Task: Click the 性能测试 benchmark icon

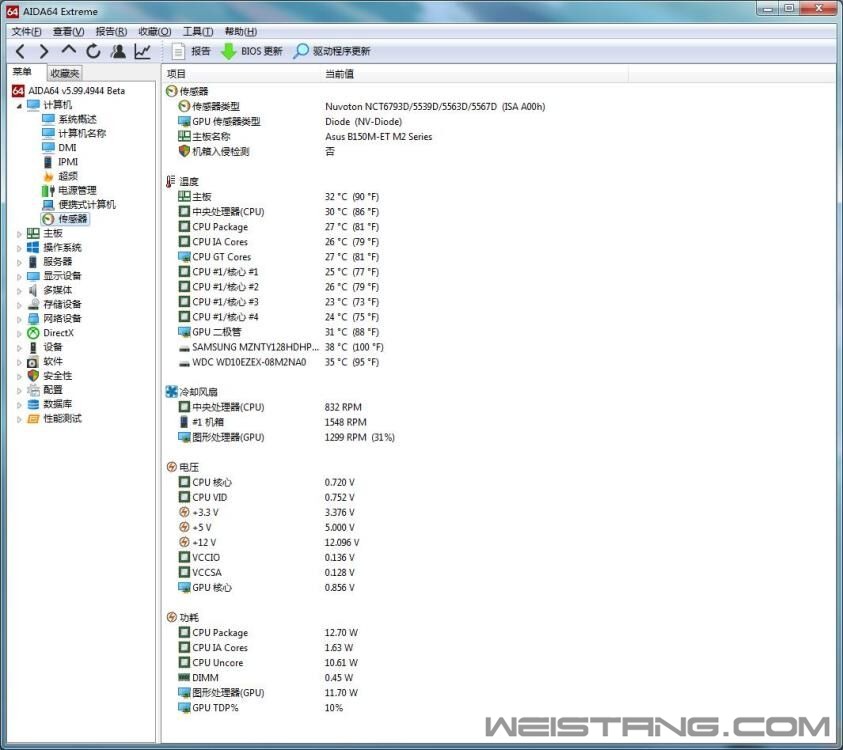Action: click(33, 418)
